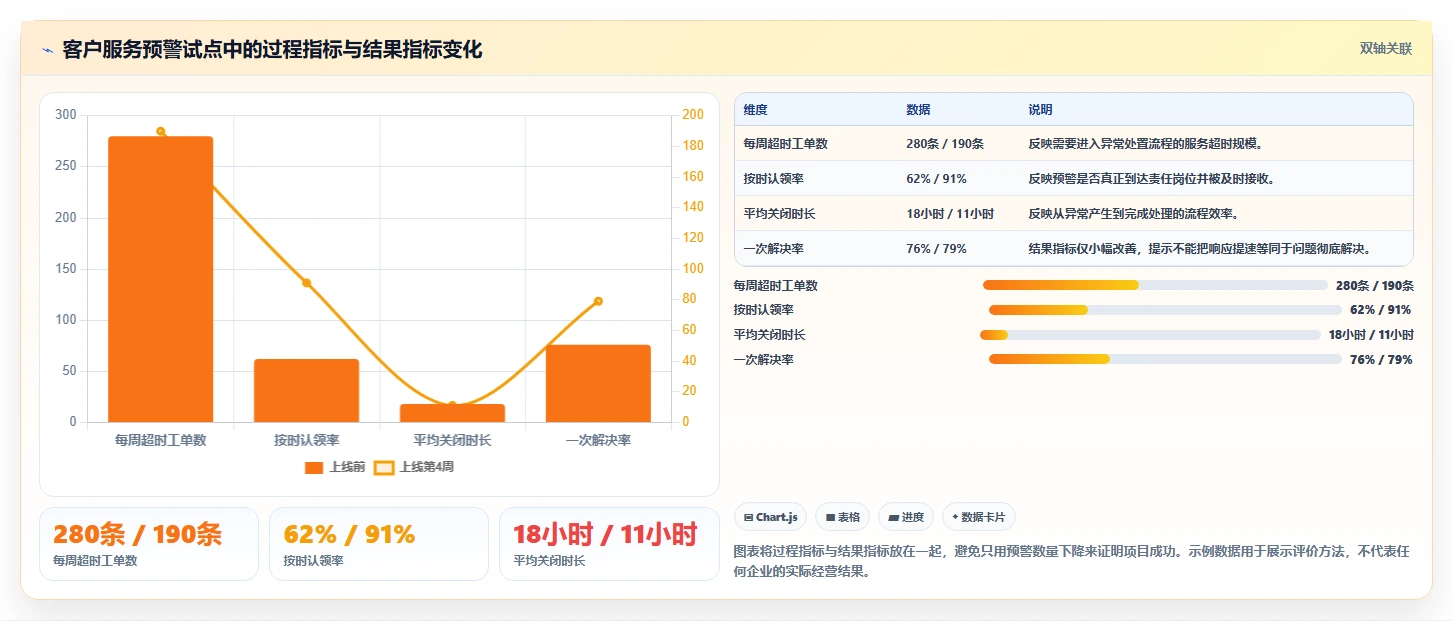Click the line point above the 每周超时工单数 bar
The image size is (1453, 621).
pos(161,131)
